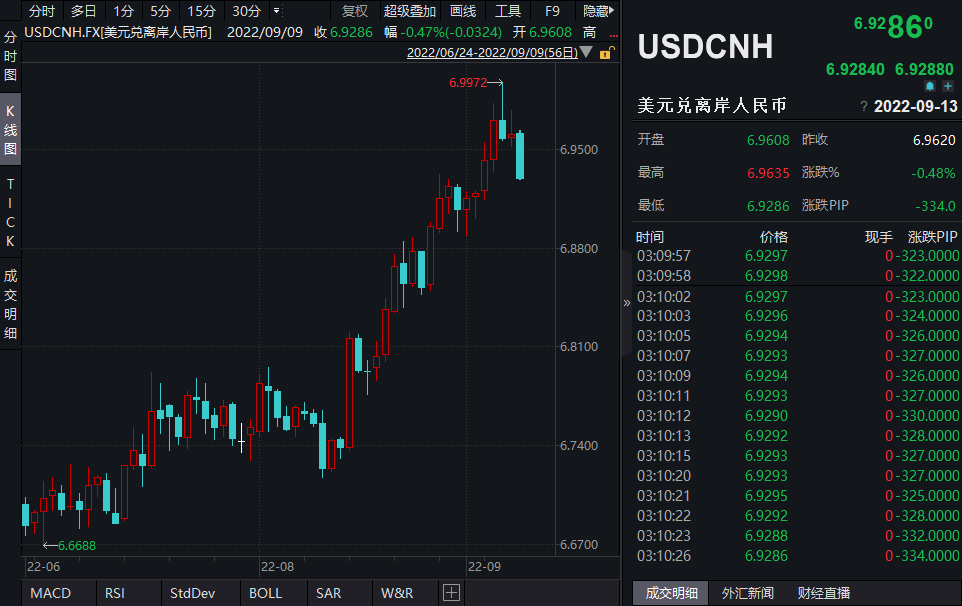Open the 分时图 view in left sidebar

click(x=10, y=56)
